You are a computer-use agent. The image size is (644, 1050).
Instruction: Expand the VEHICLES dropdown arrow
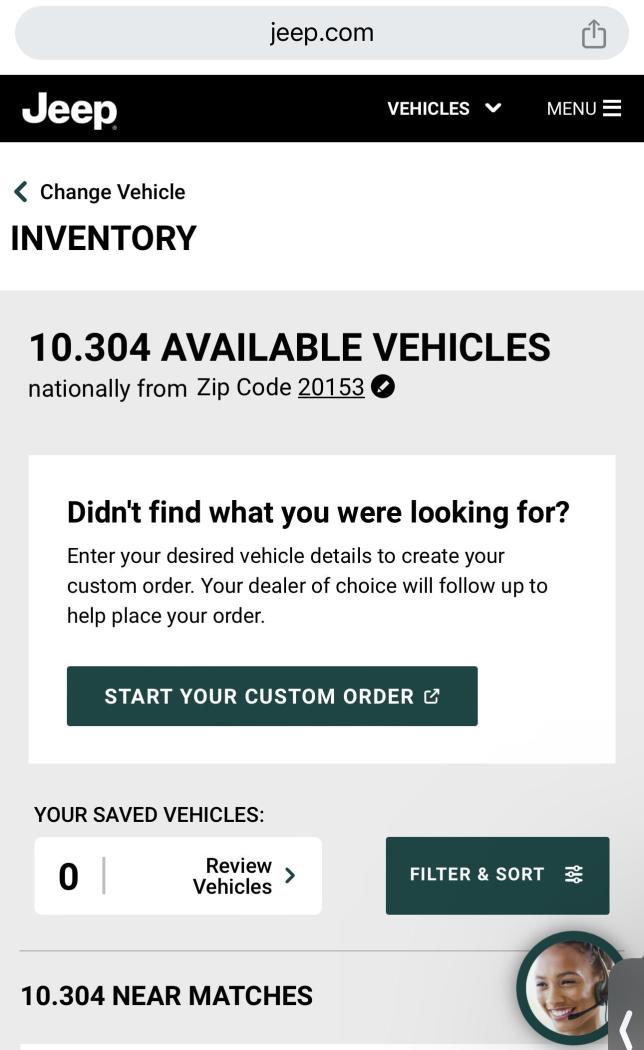coord(493,108)
